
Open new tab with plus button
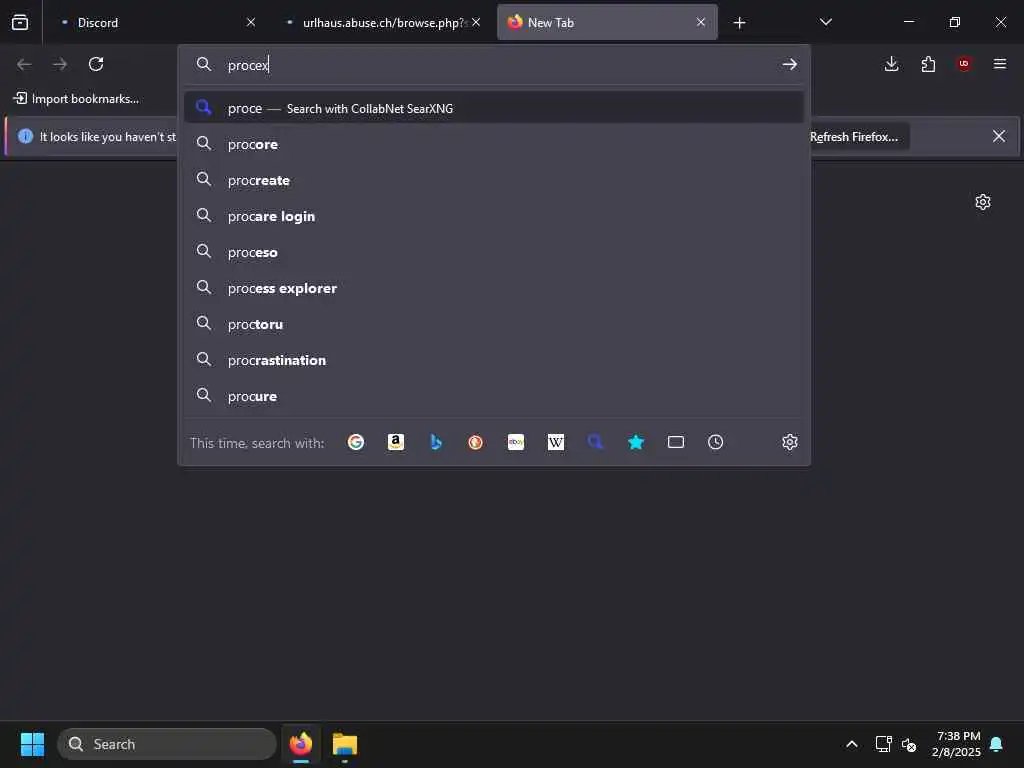click(x=739, y=23)
